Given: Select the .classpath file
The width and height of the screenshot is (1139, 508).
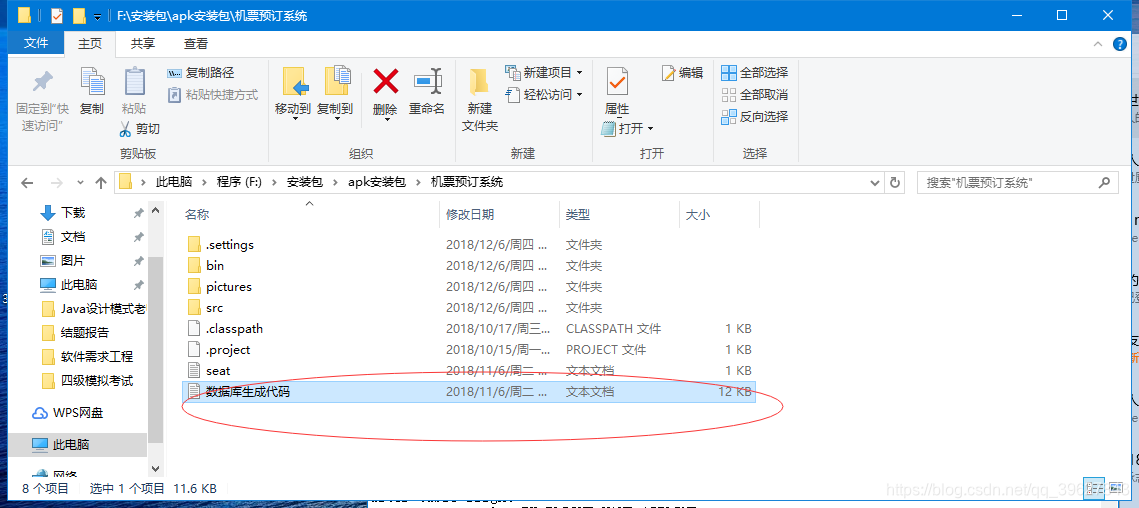Looking at the screenshot, I should point(469,328).
